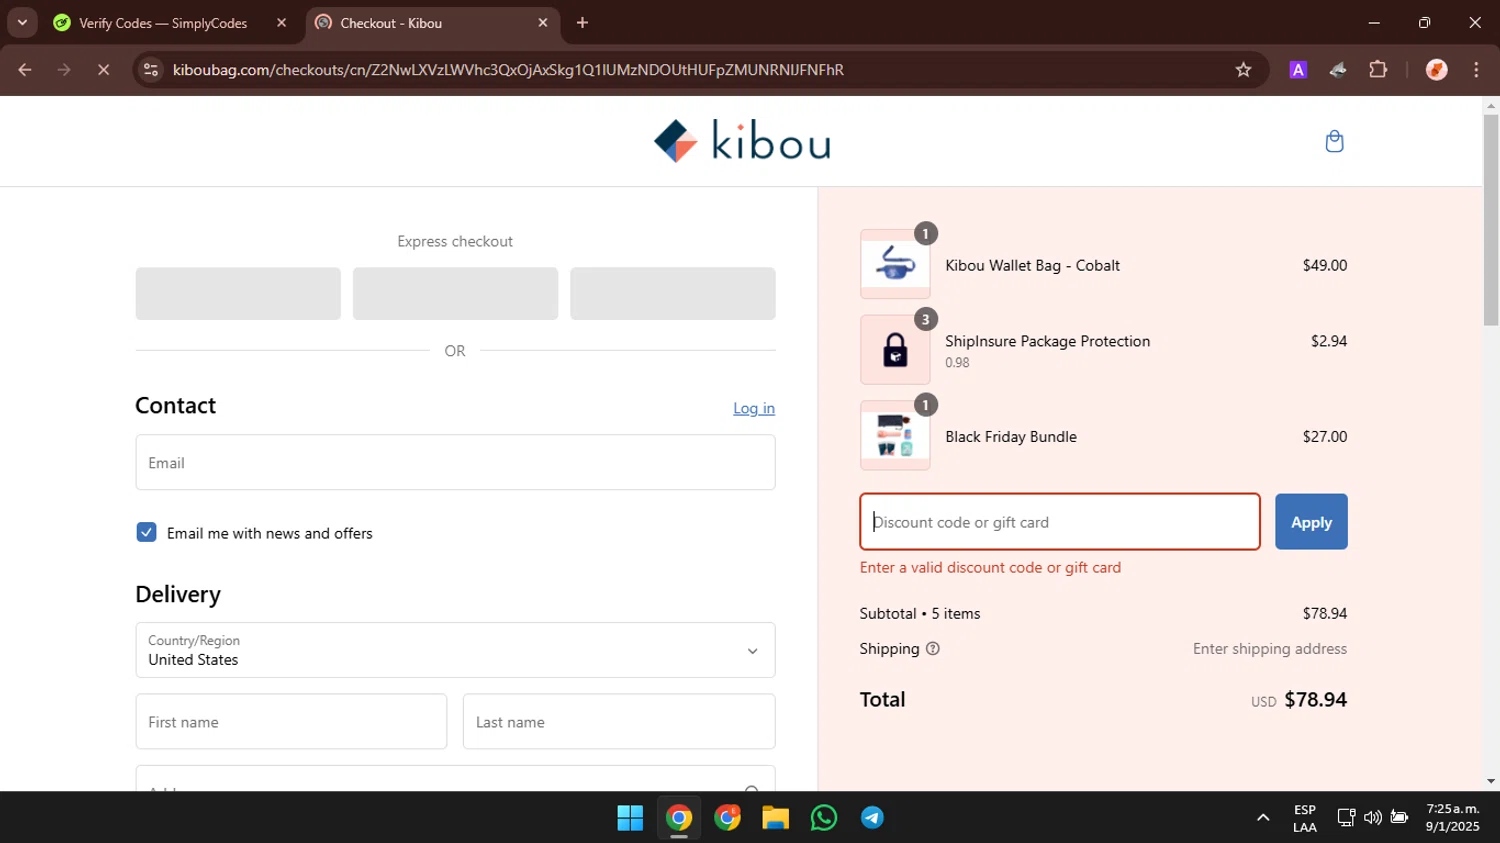The image size is (1500, 843).
Task: Click the Kibou logo
Action: click(742, 141)
